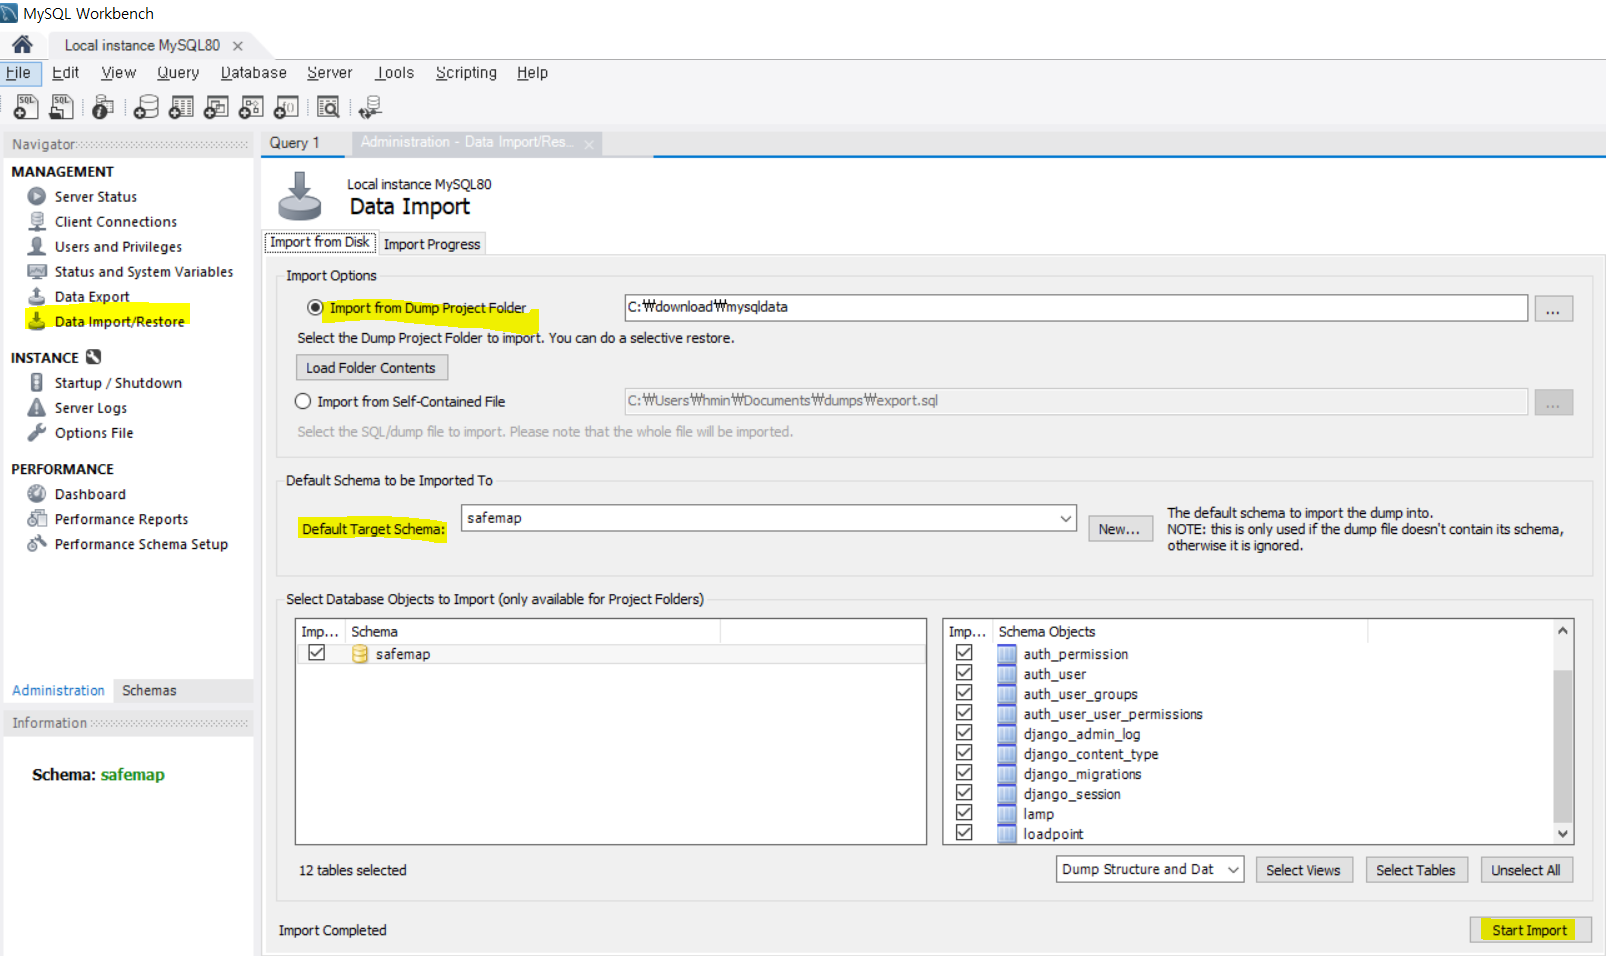1606x956 pixels.
Task: Browse for a dump folder with the ellipsis button
Action: (x=1553, y=308)
